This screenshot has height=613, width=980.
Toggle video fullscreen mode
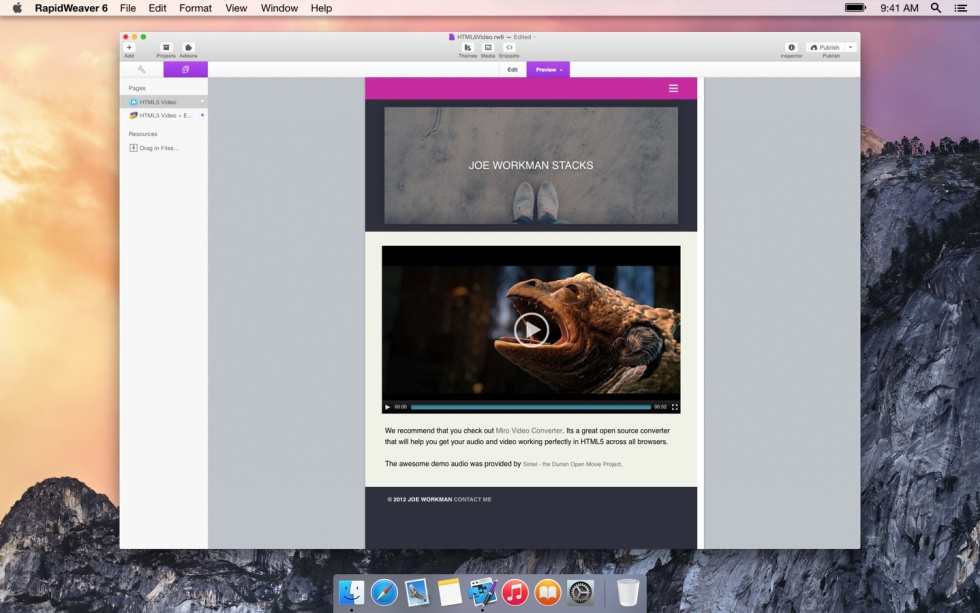click(674, 407)
